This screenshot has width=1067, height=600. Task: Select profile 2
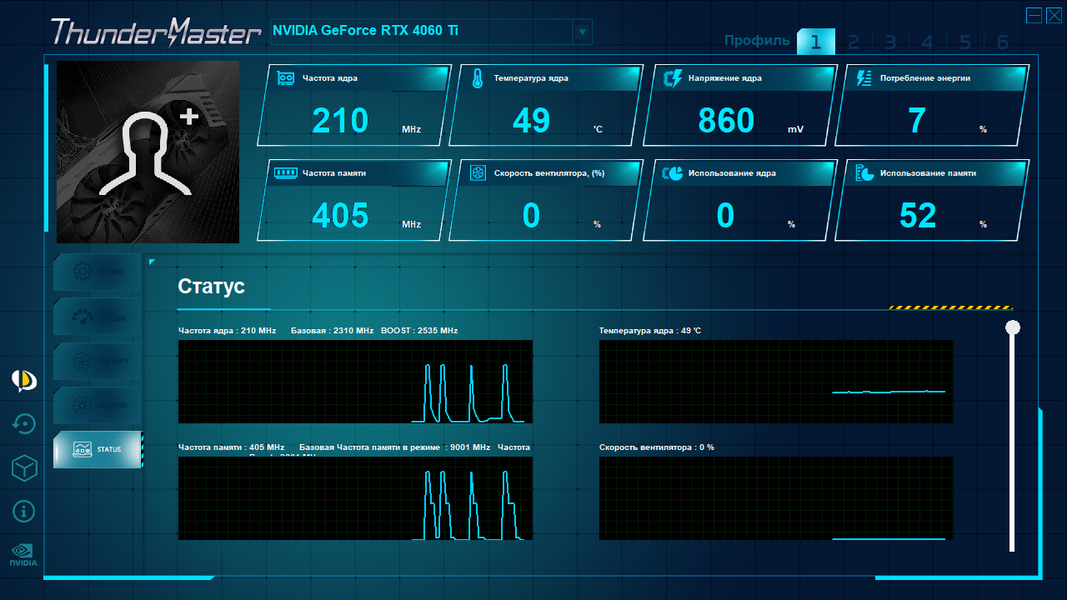pos(853,42)
